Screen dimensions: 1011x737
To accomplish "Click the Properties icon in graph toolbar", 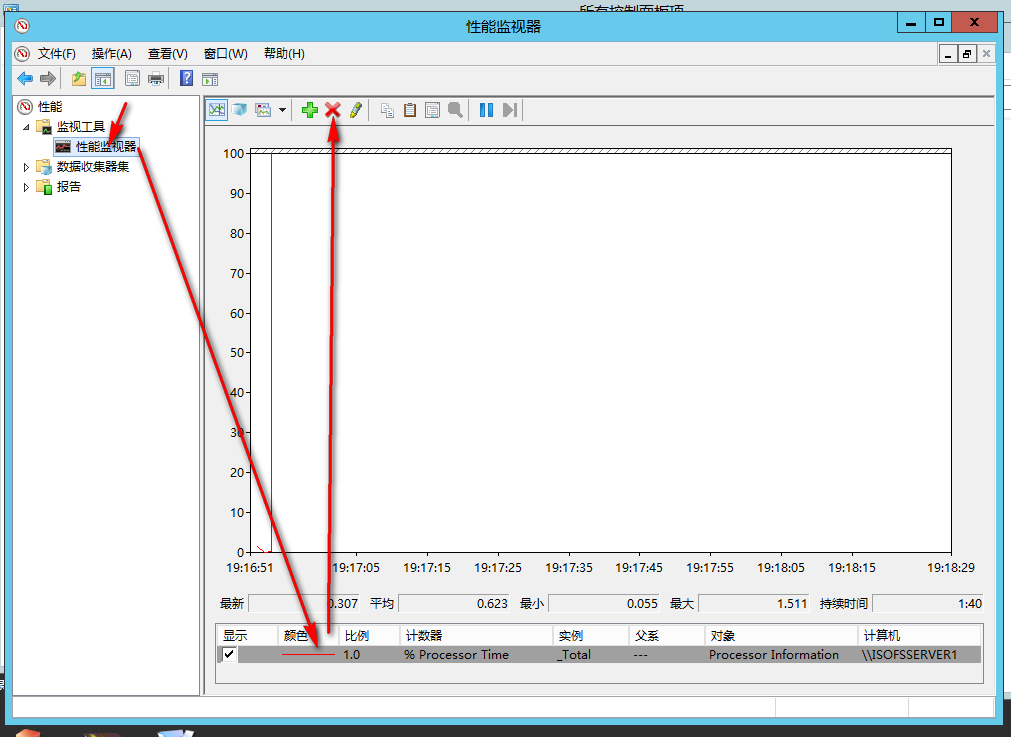I will point(433,110).
